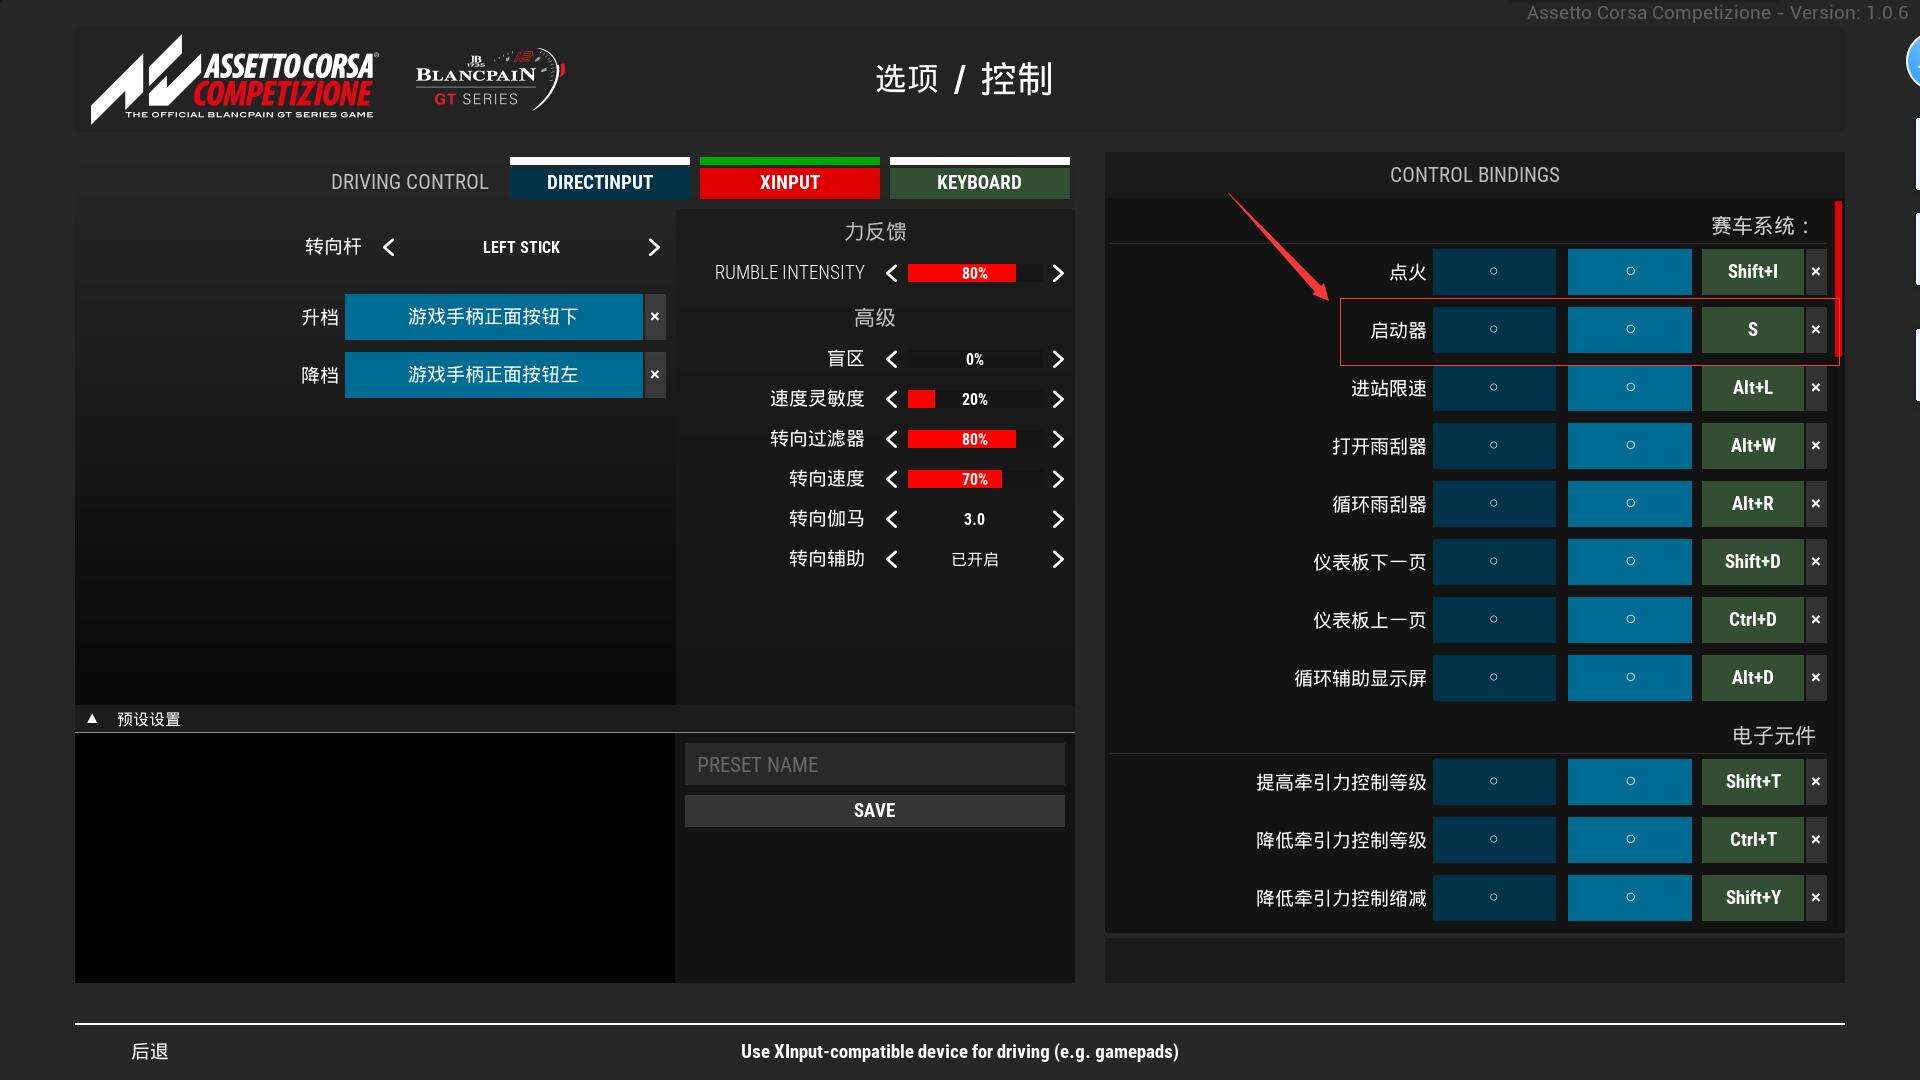This screenshot has width=1920, height=1080.
Task: Set 启动器 XInput binding slot
Action: pyautogui.click(x=1630, y=330)
